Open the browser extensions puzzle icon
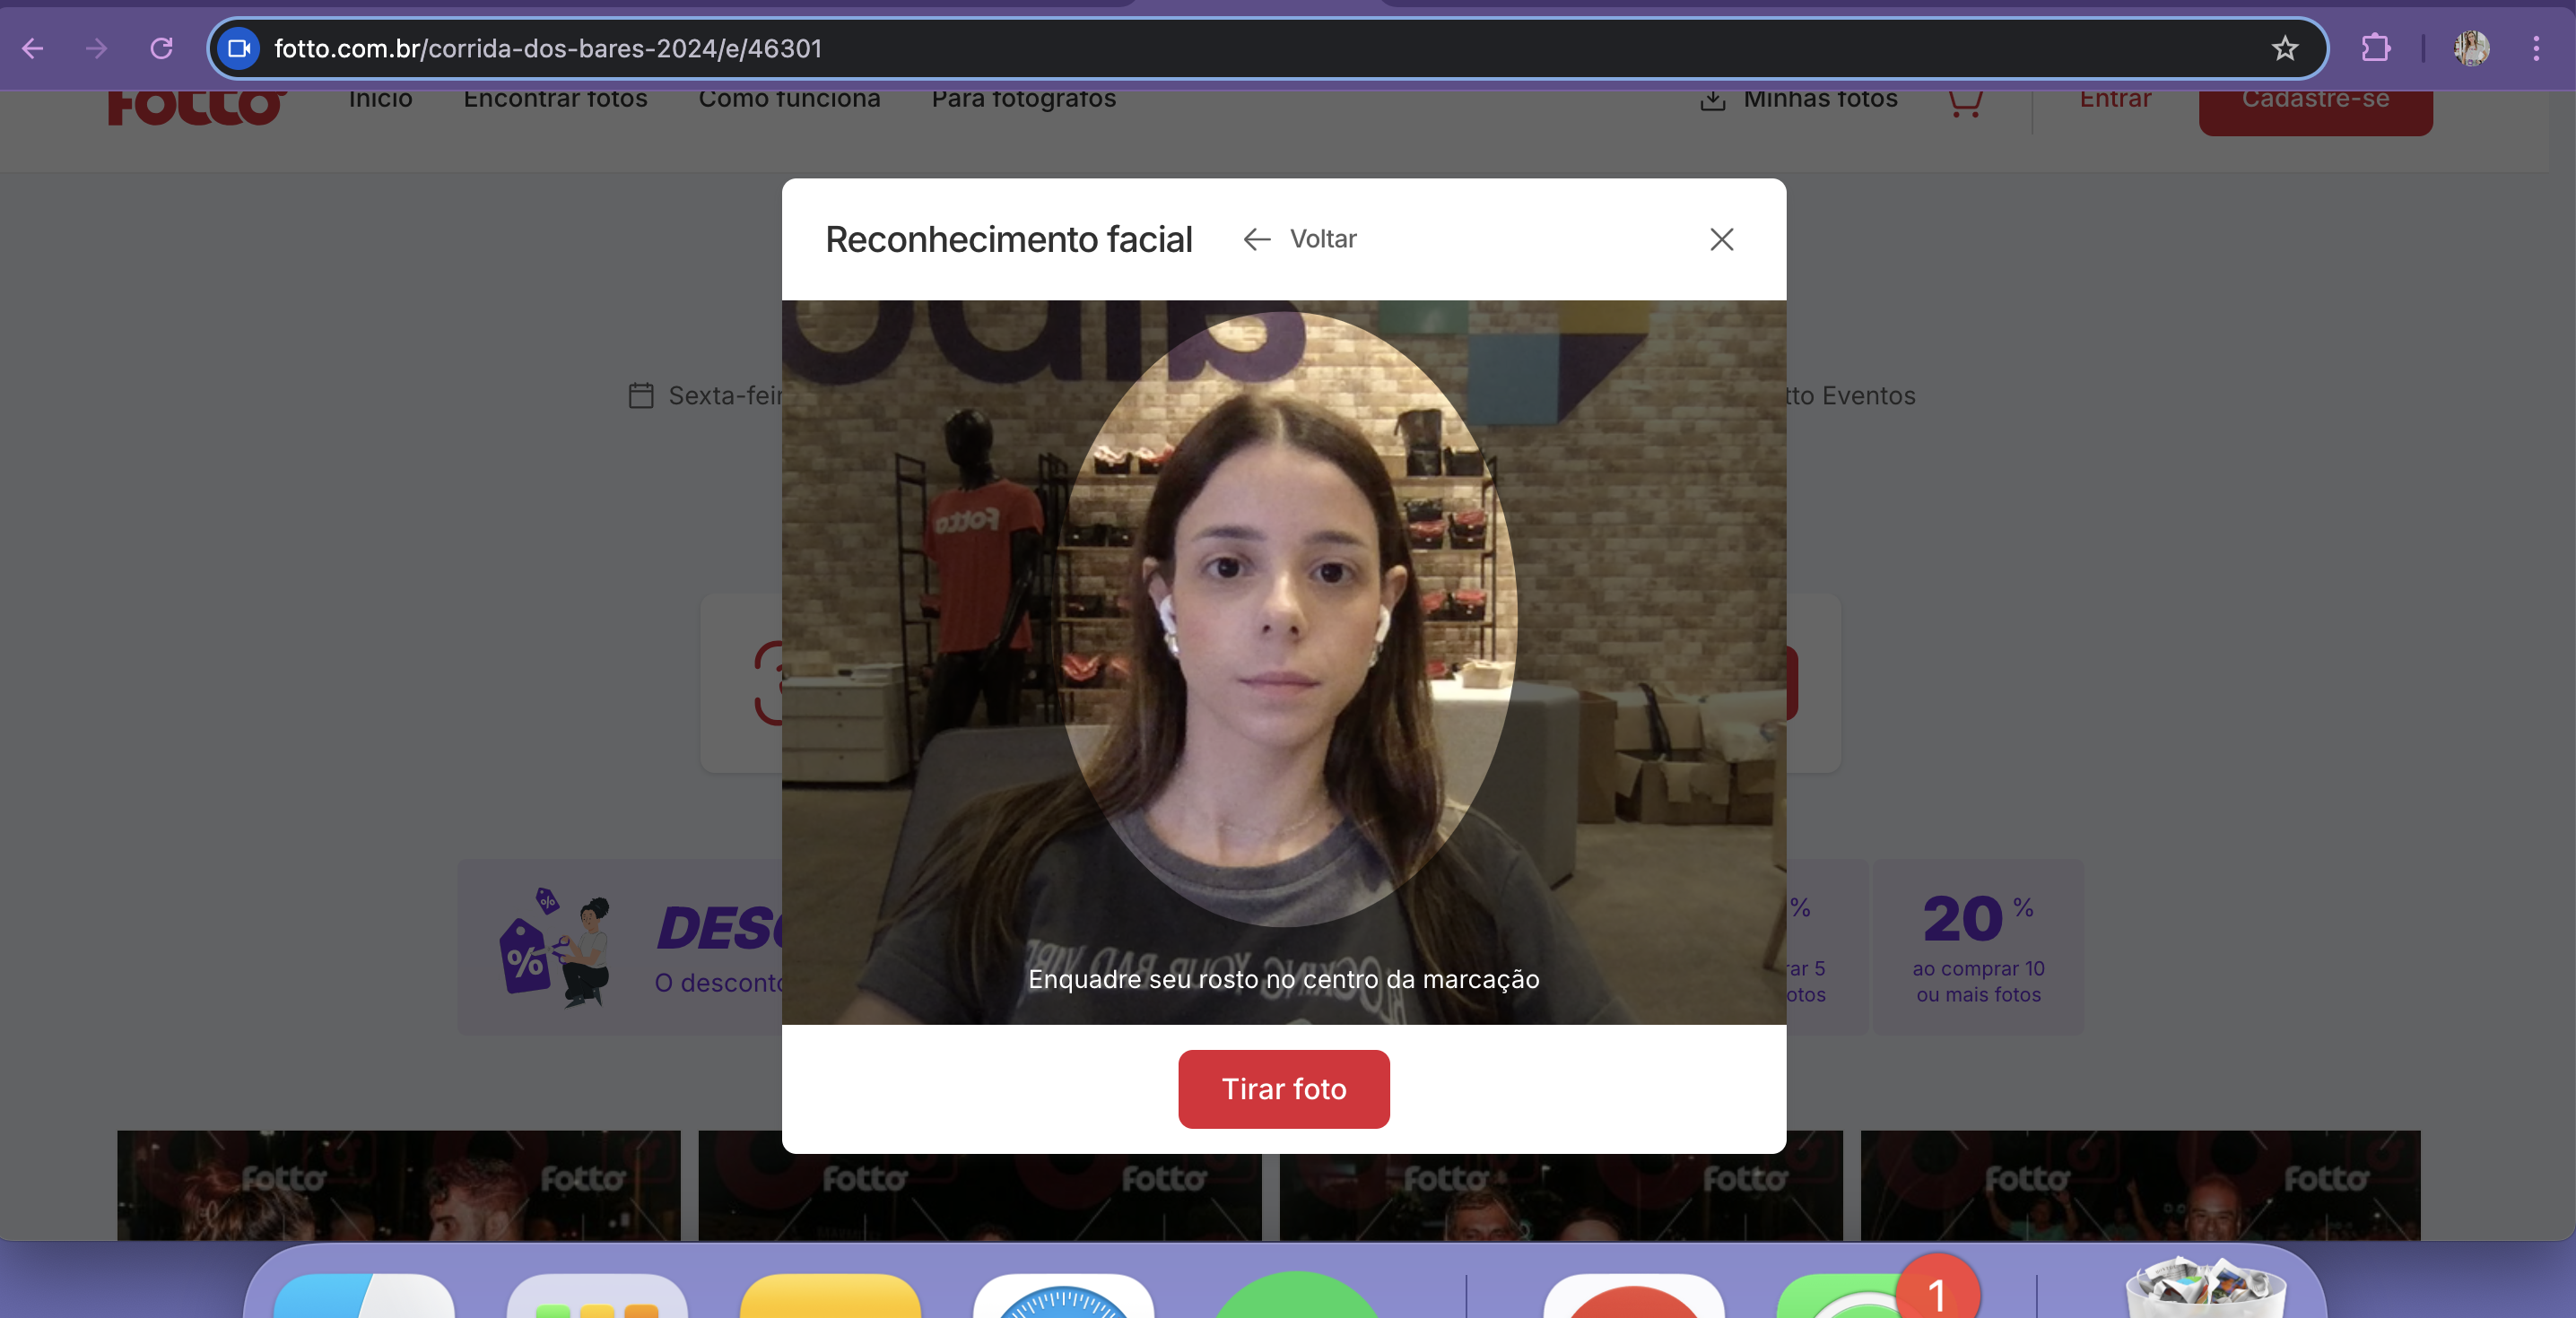Image resolution: width=2576 pixels, height=1318 pixels. coord(2376,48)
